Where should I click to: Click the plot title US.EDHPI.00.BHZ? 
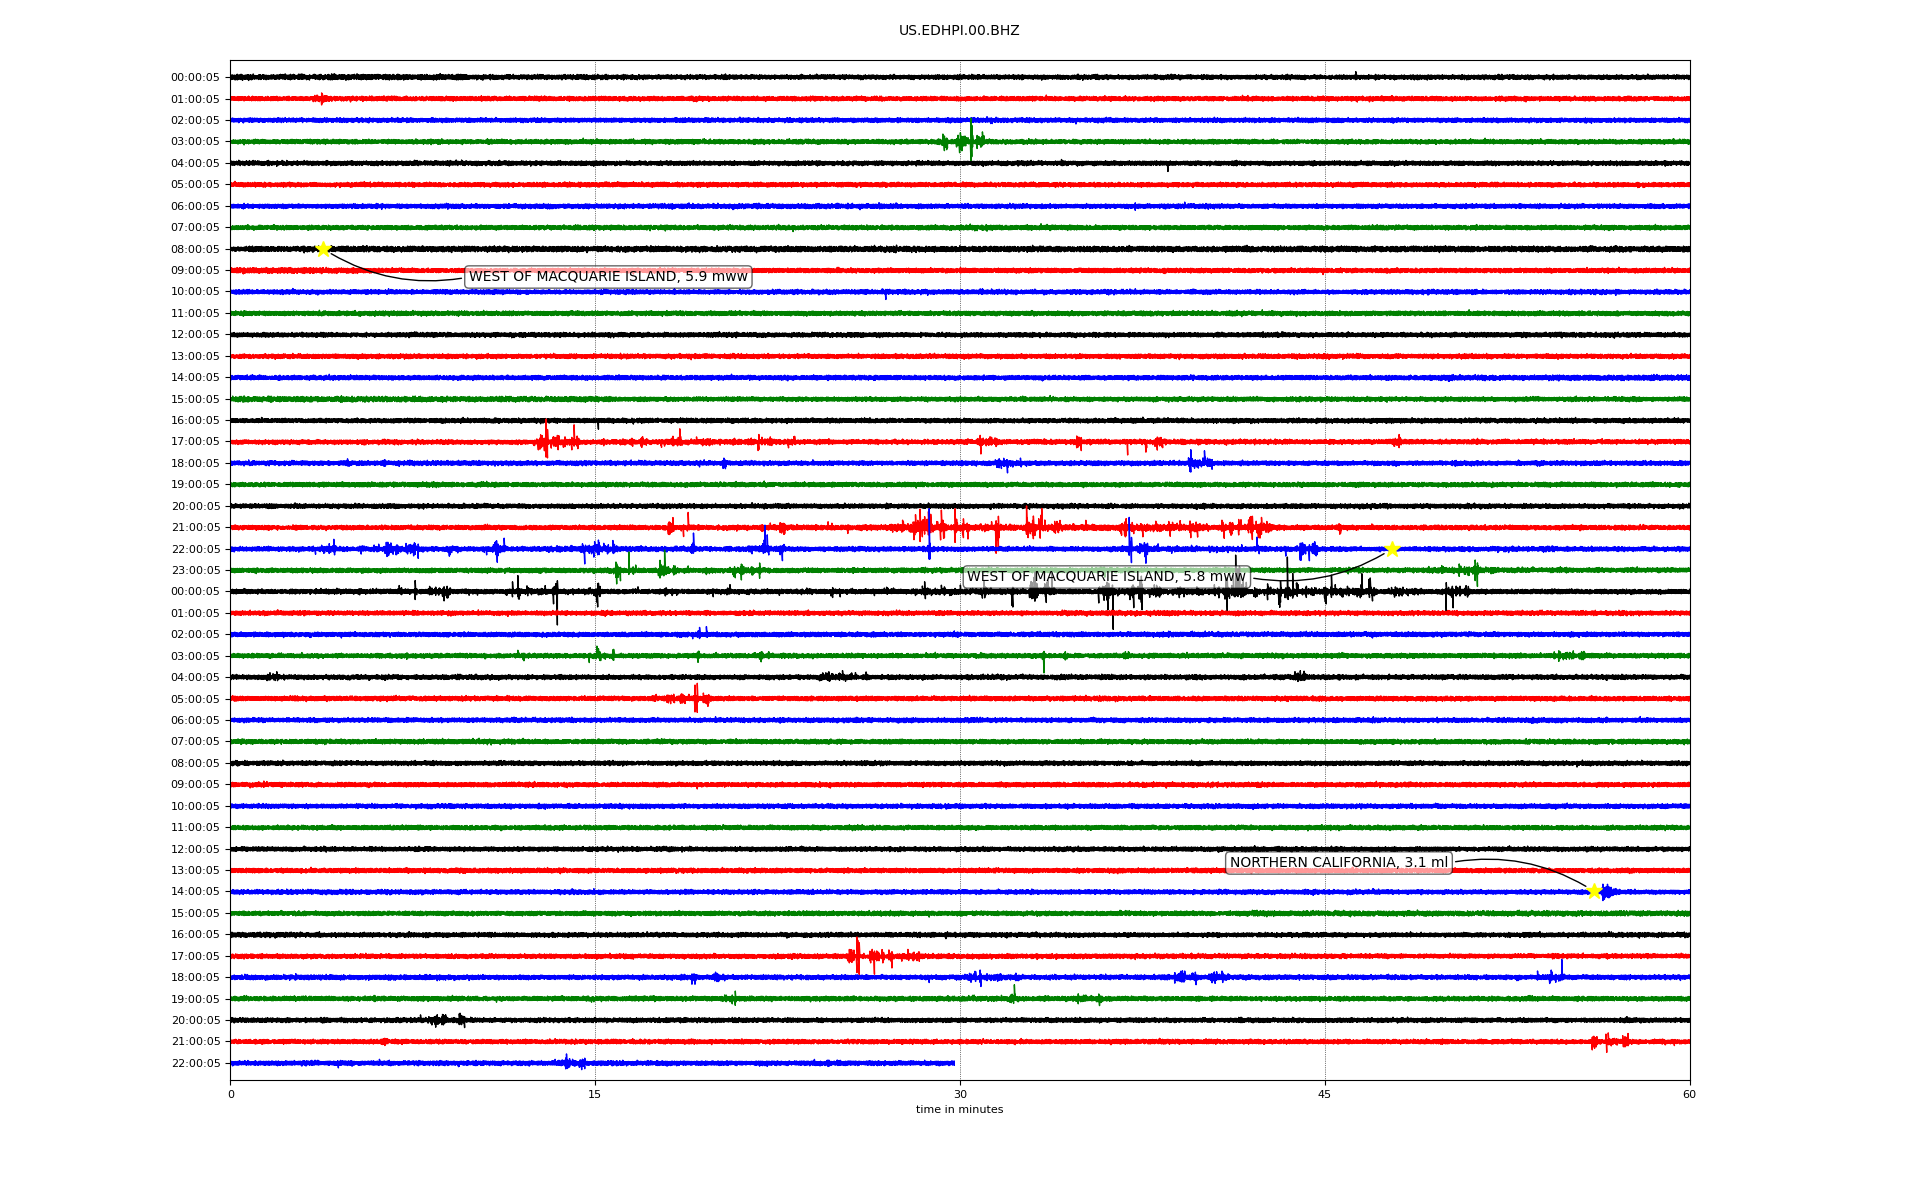pos(959,31)
